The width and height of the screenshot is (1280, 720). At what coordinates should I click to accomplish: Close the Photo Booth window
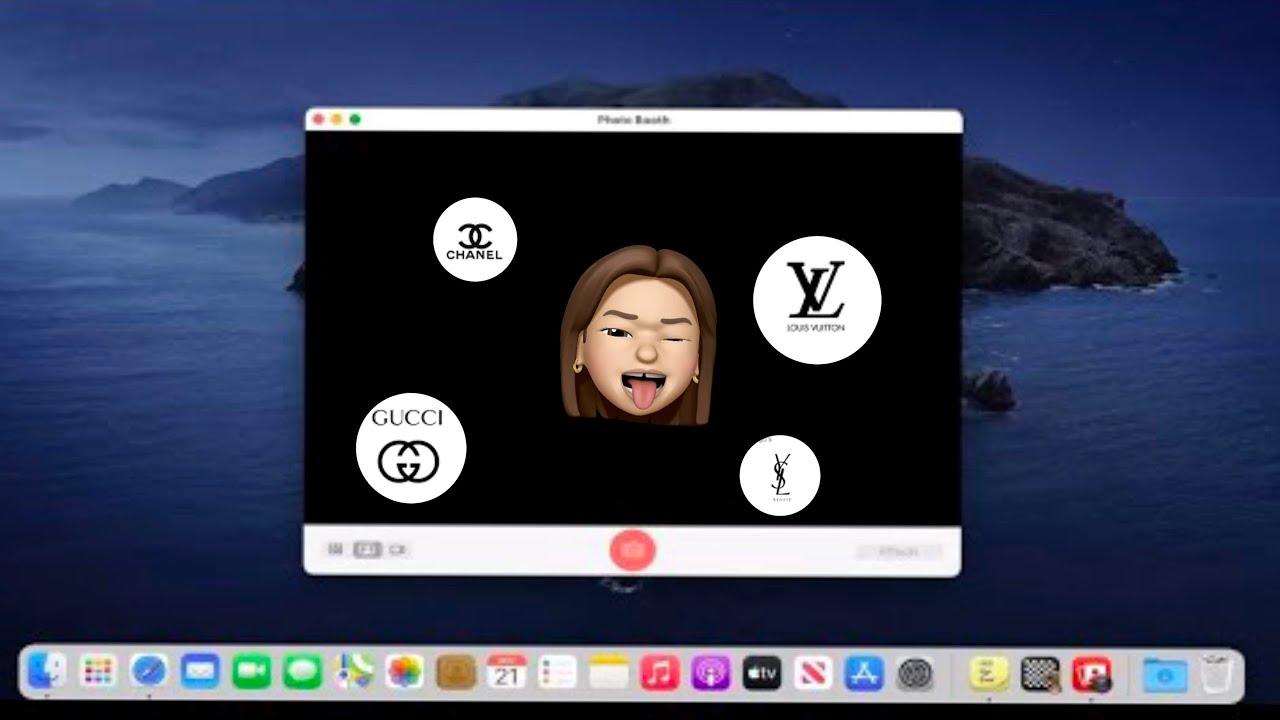coord(319,120)
